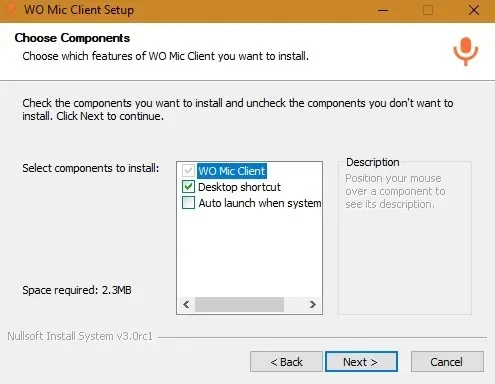
Task: Go back with the < Back button
Action: click(286, 362)
